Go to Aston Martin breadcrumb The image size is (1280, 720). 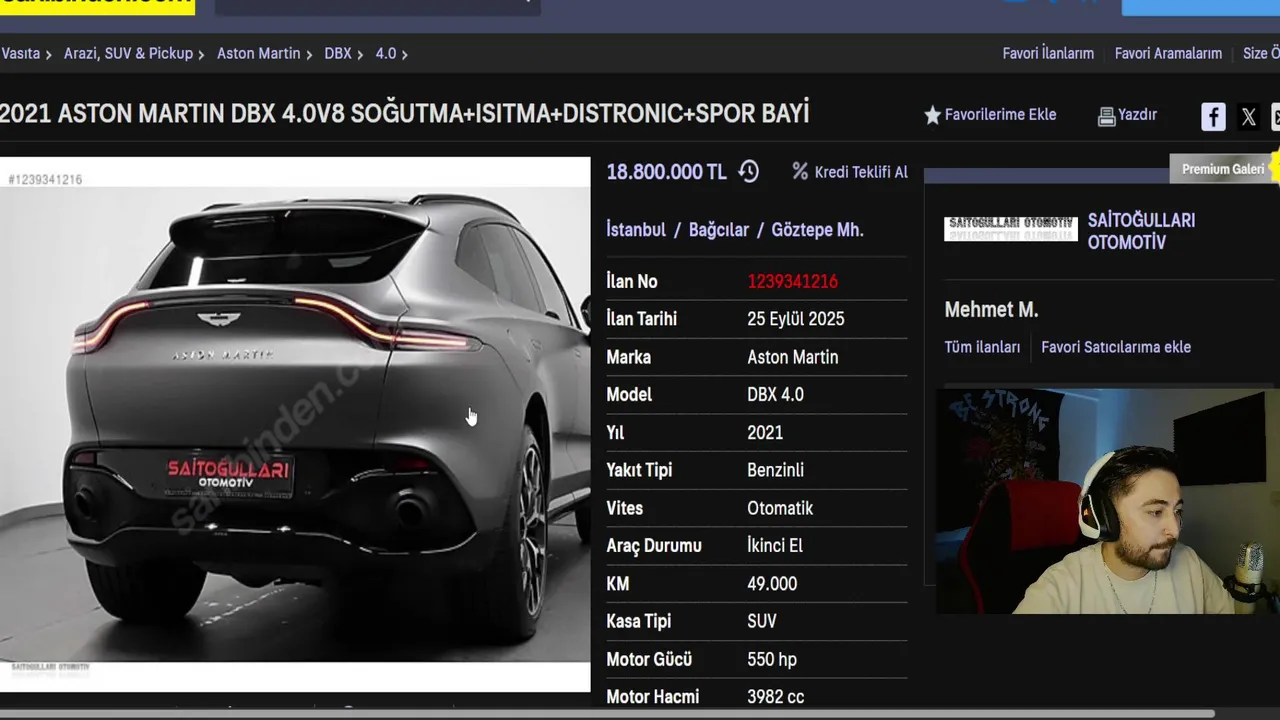pos(258,54)
